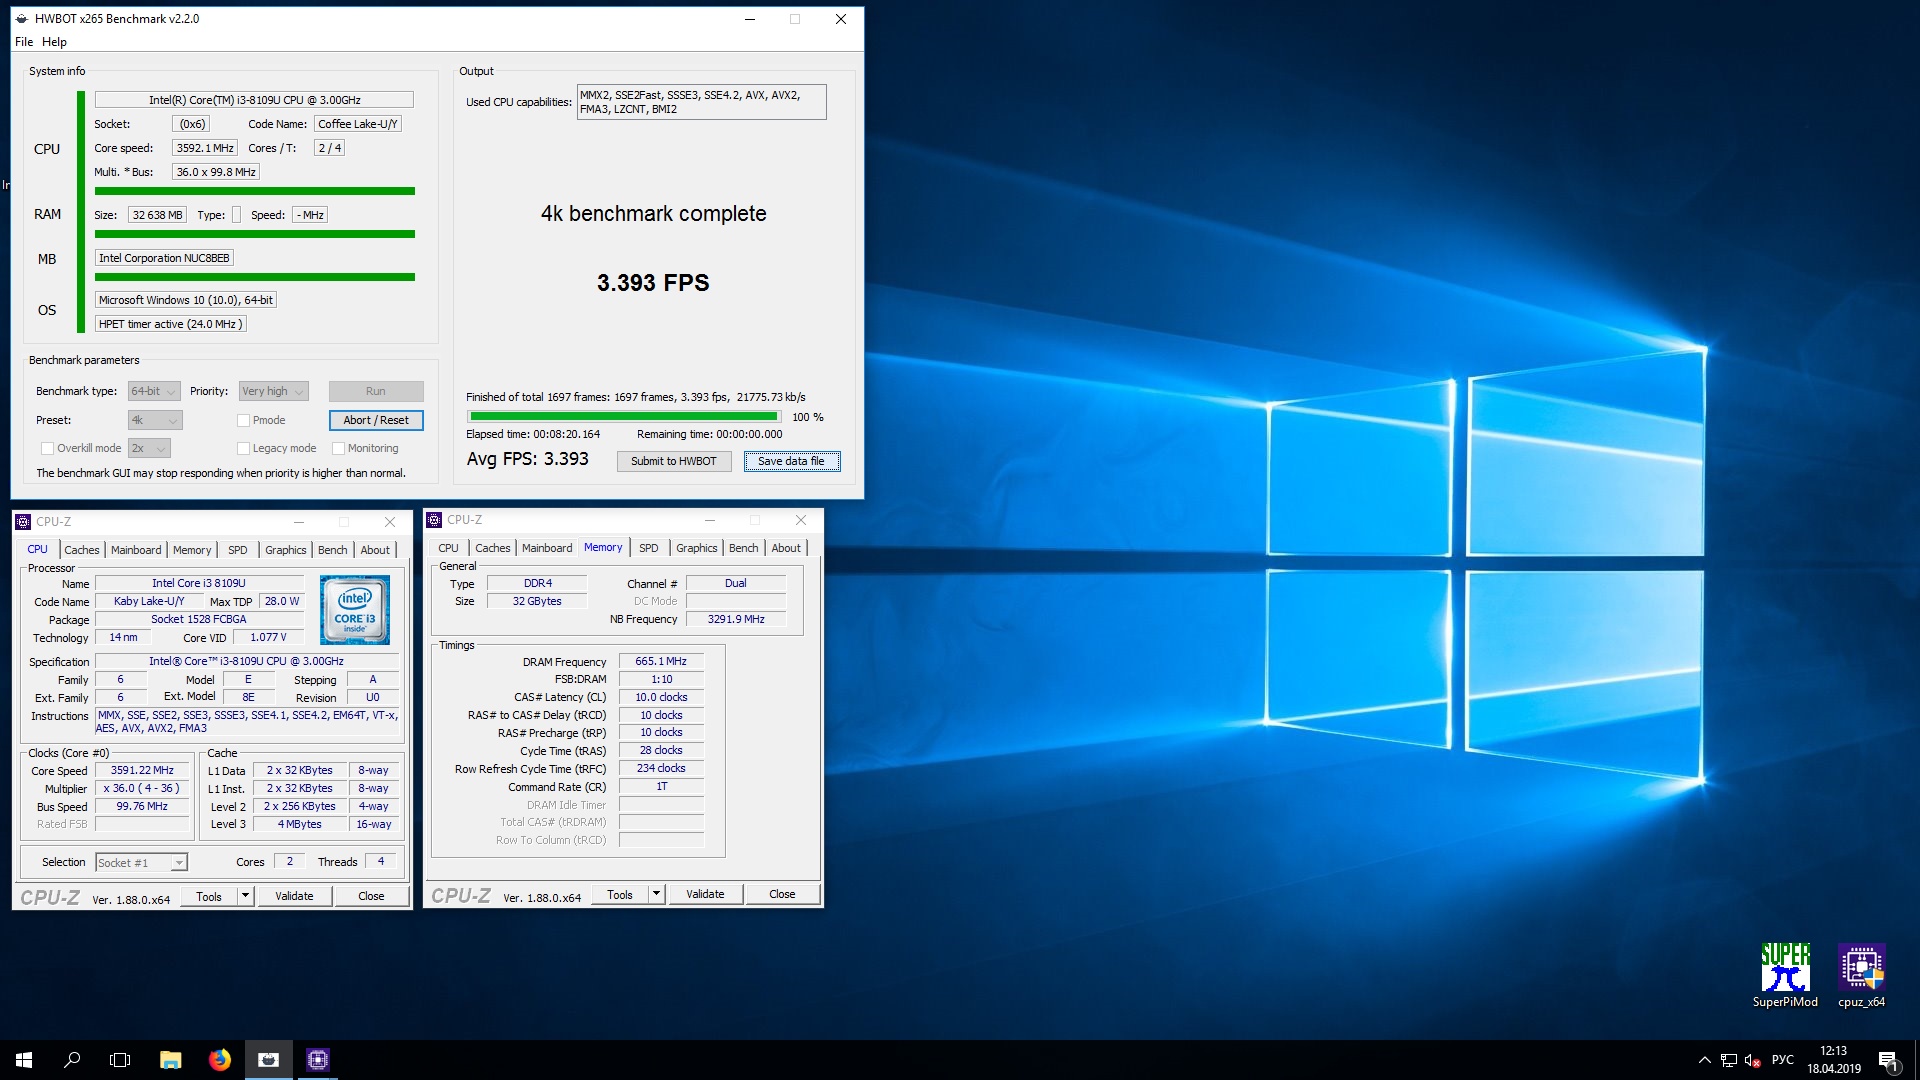Switch to Caches tab in left CPU-Z
This screenshot has width=1920, height=1080.
(82, 550)
